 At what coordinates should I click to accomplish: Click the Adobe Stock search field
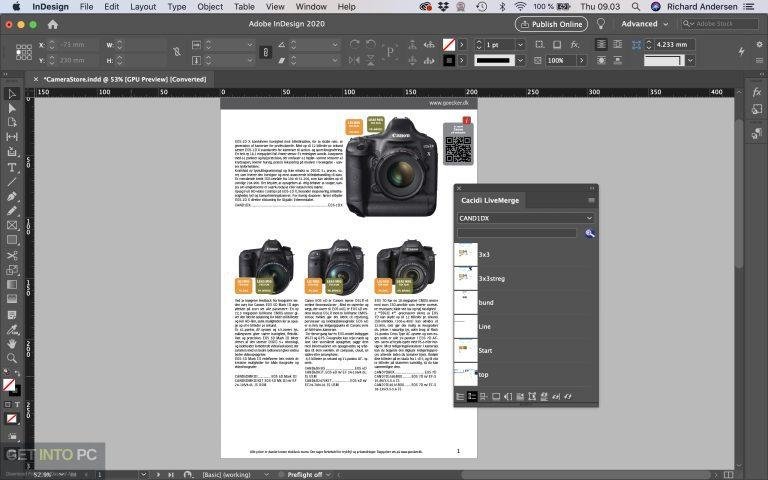pyautogui.click(x=720, y=24)
